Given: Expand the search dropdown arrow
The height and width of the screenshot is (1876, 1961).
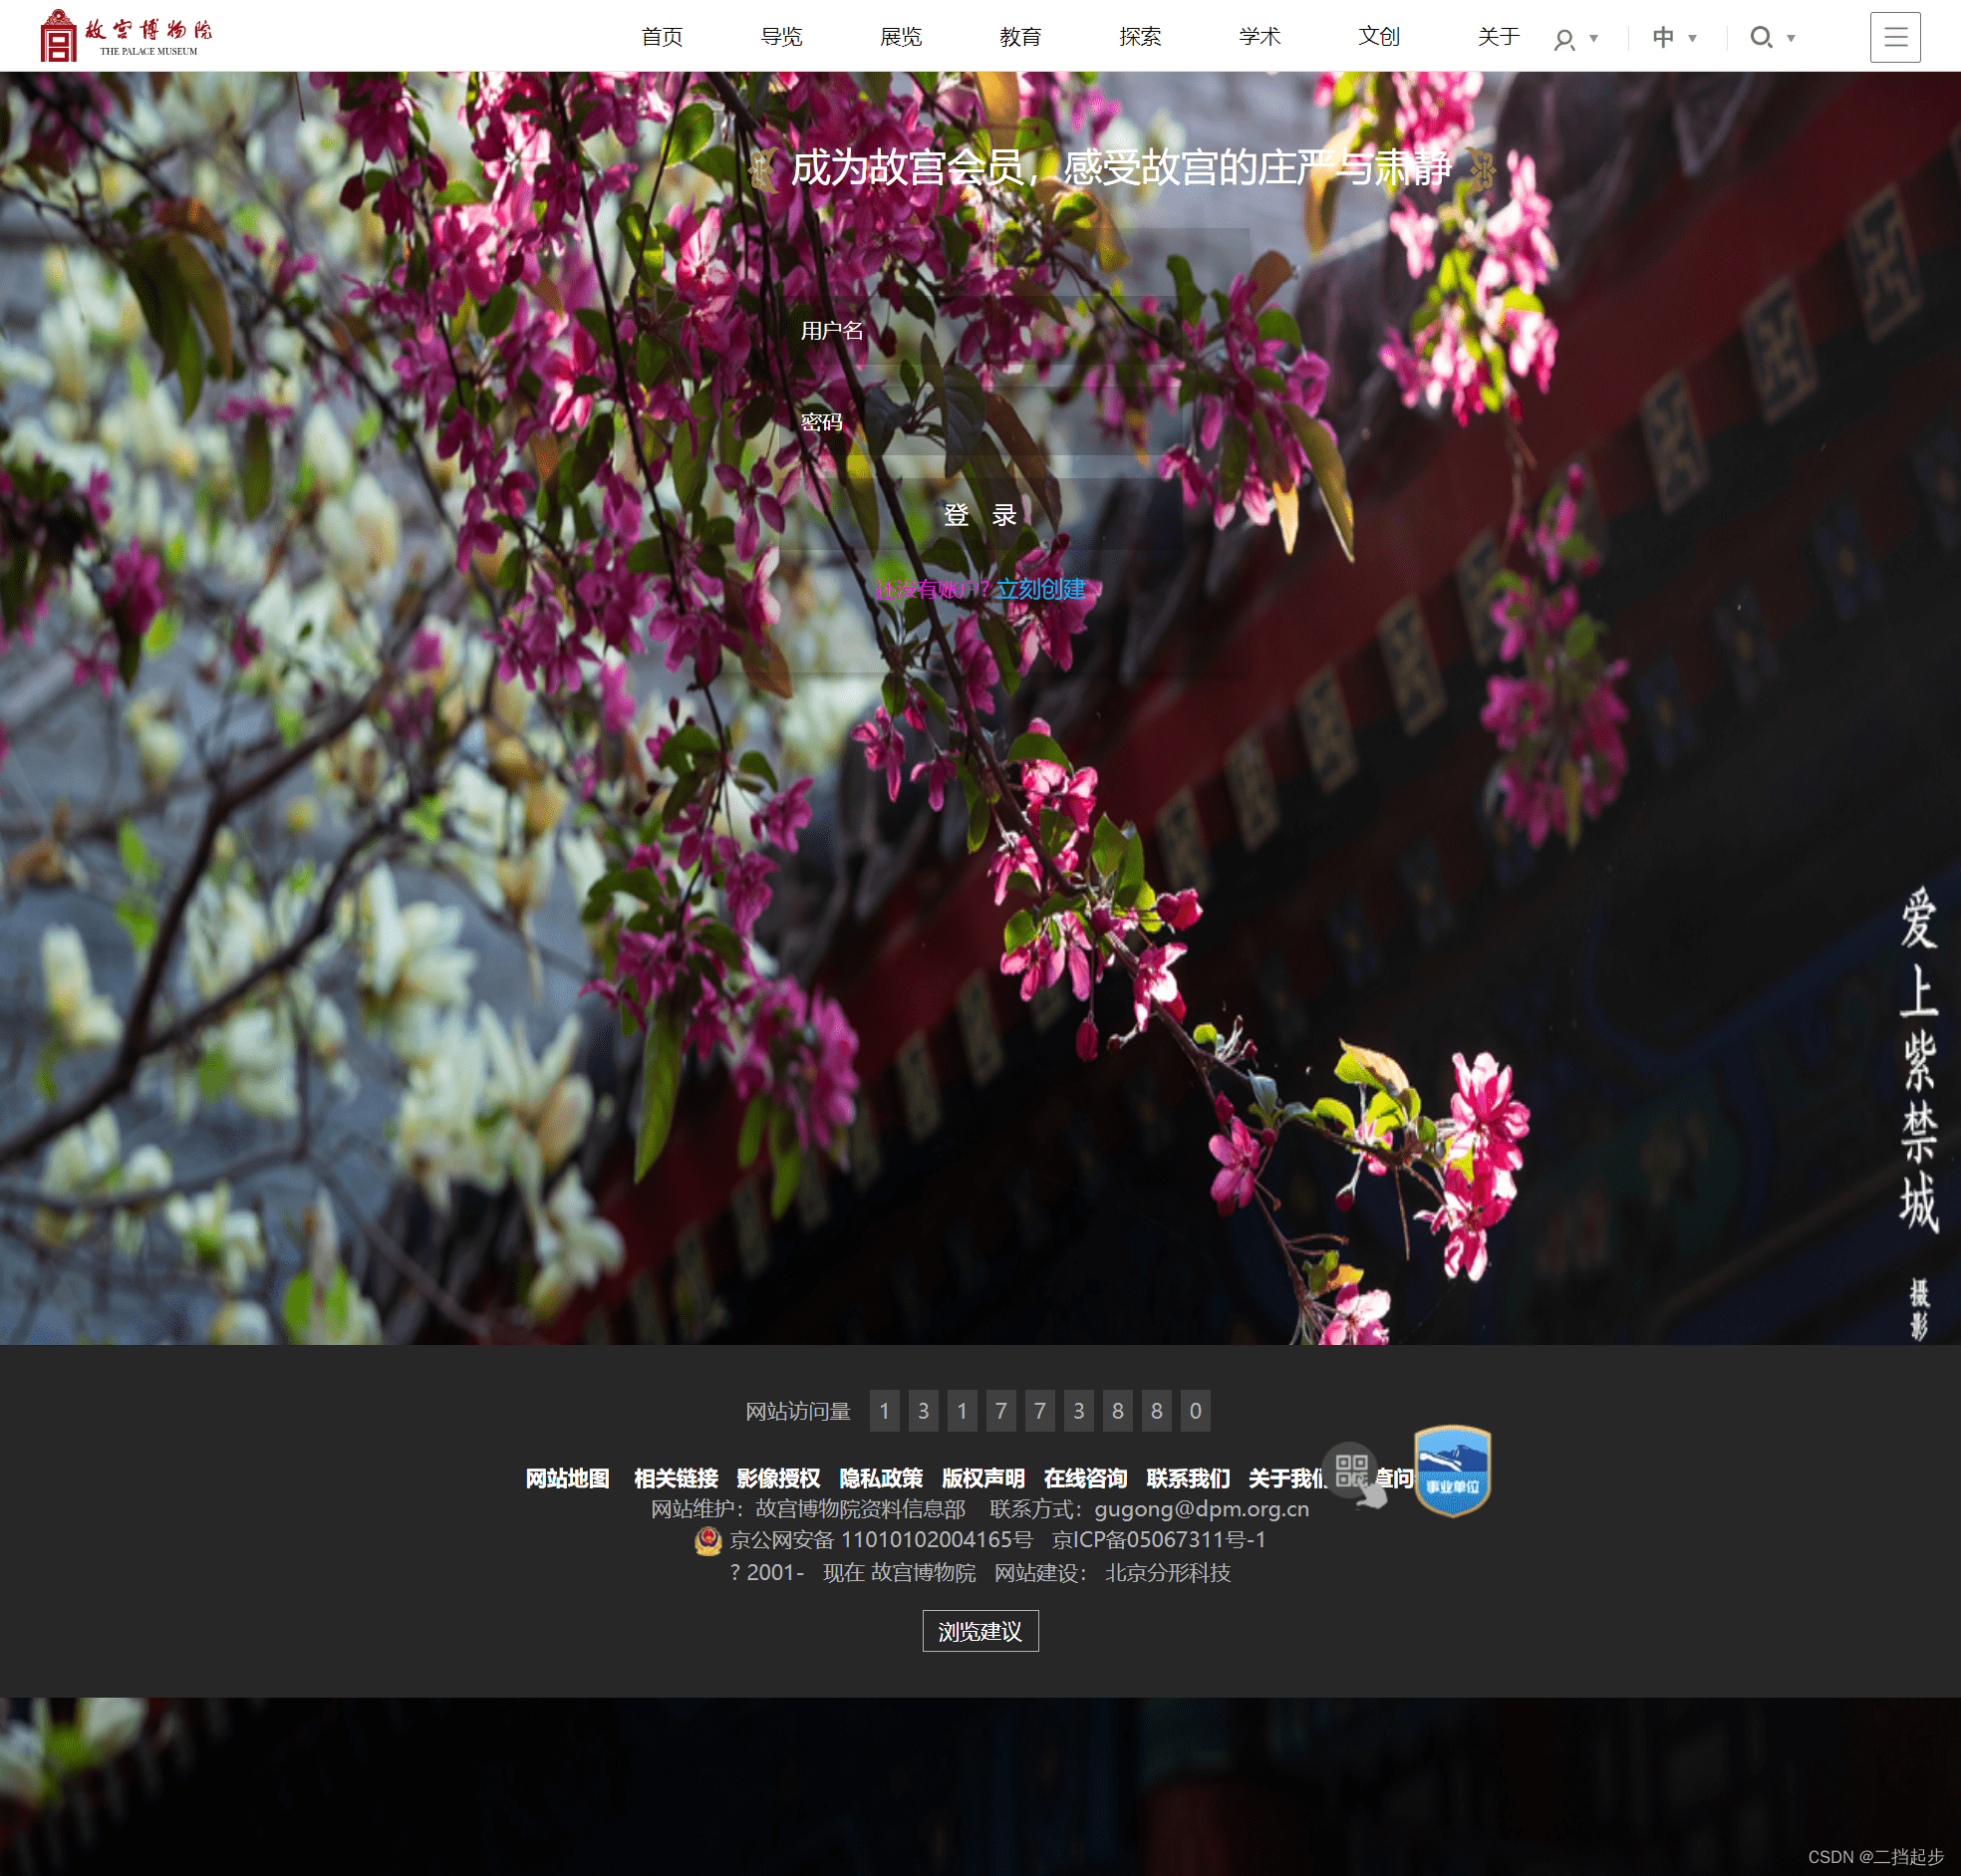Looking at the screenshot, I should point(1791,39).
